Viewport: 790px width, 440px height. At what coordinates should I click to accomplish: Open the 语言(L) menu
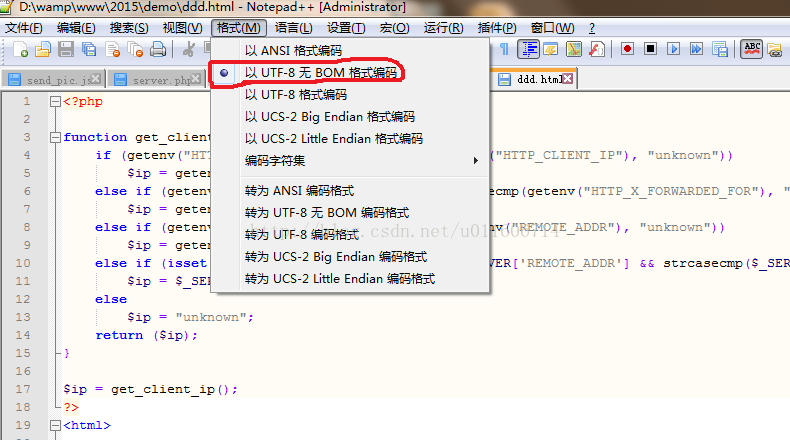coord(294,28)
